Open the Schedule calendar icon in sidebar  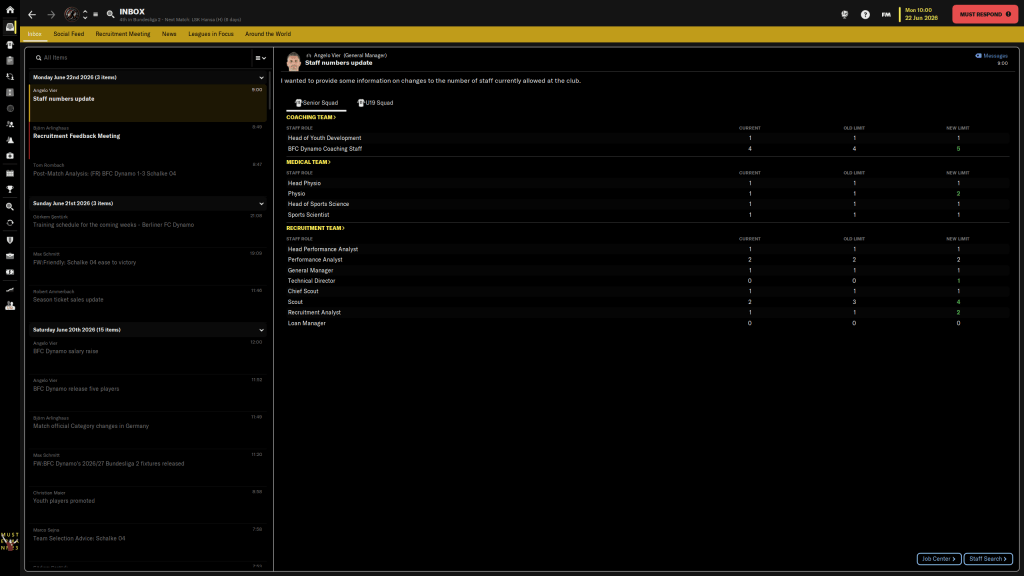9,172
